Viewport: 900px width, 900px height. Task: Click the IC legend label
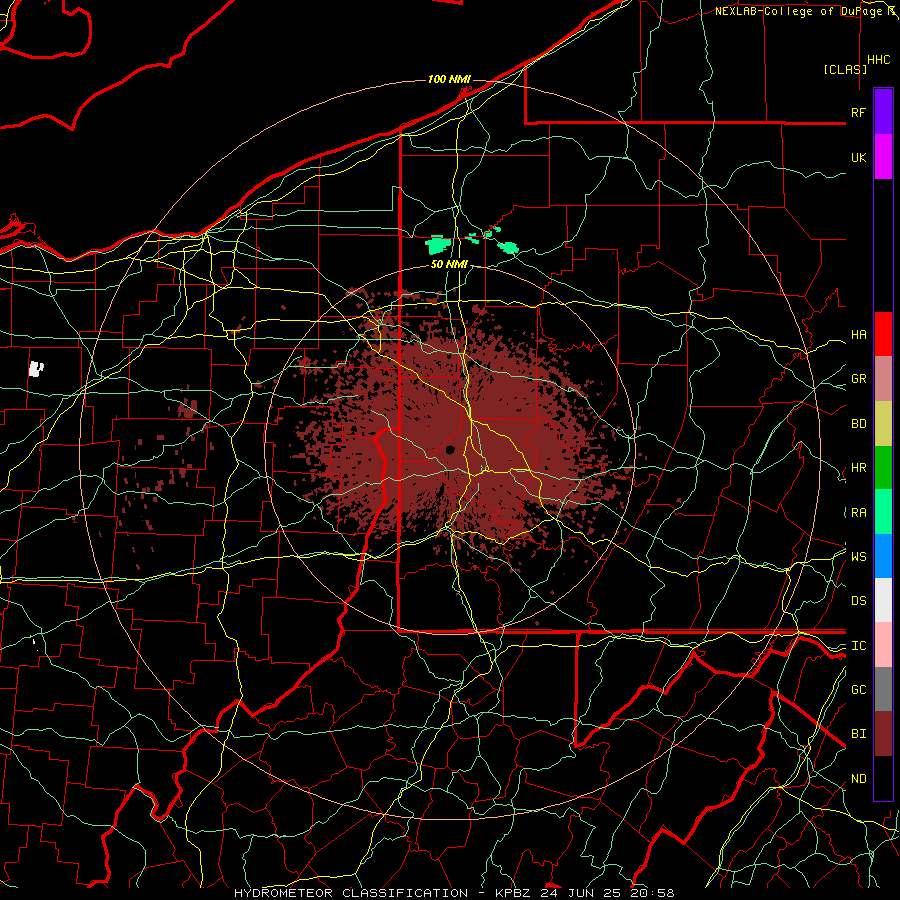pyautogui.click(x=859, y=646)
